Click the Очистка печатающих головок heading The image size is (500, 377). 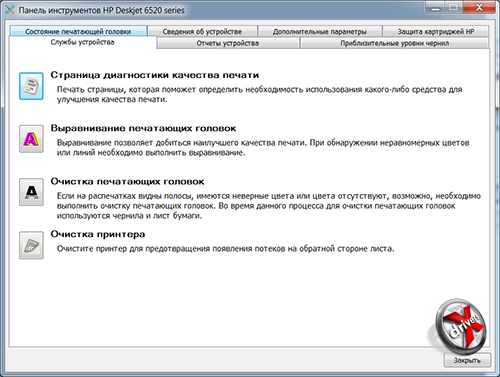pos(127,182)
